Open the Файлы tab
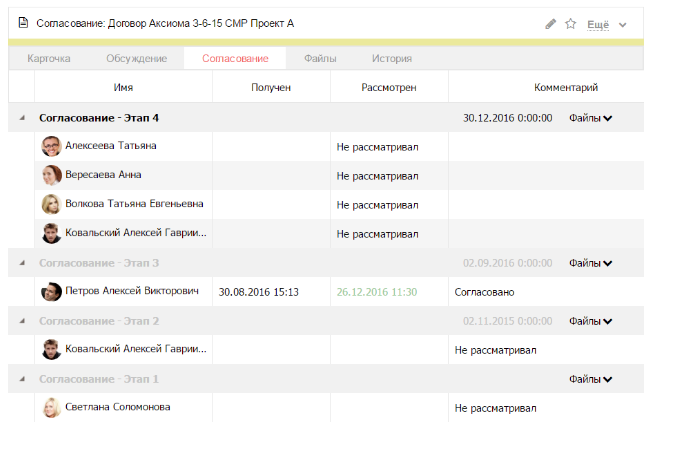Viewport: 695px width, 451px height. 320,58
